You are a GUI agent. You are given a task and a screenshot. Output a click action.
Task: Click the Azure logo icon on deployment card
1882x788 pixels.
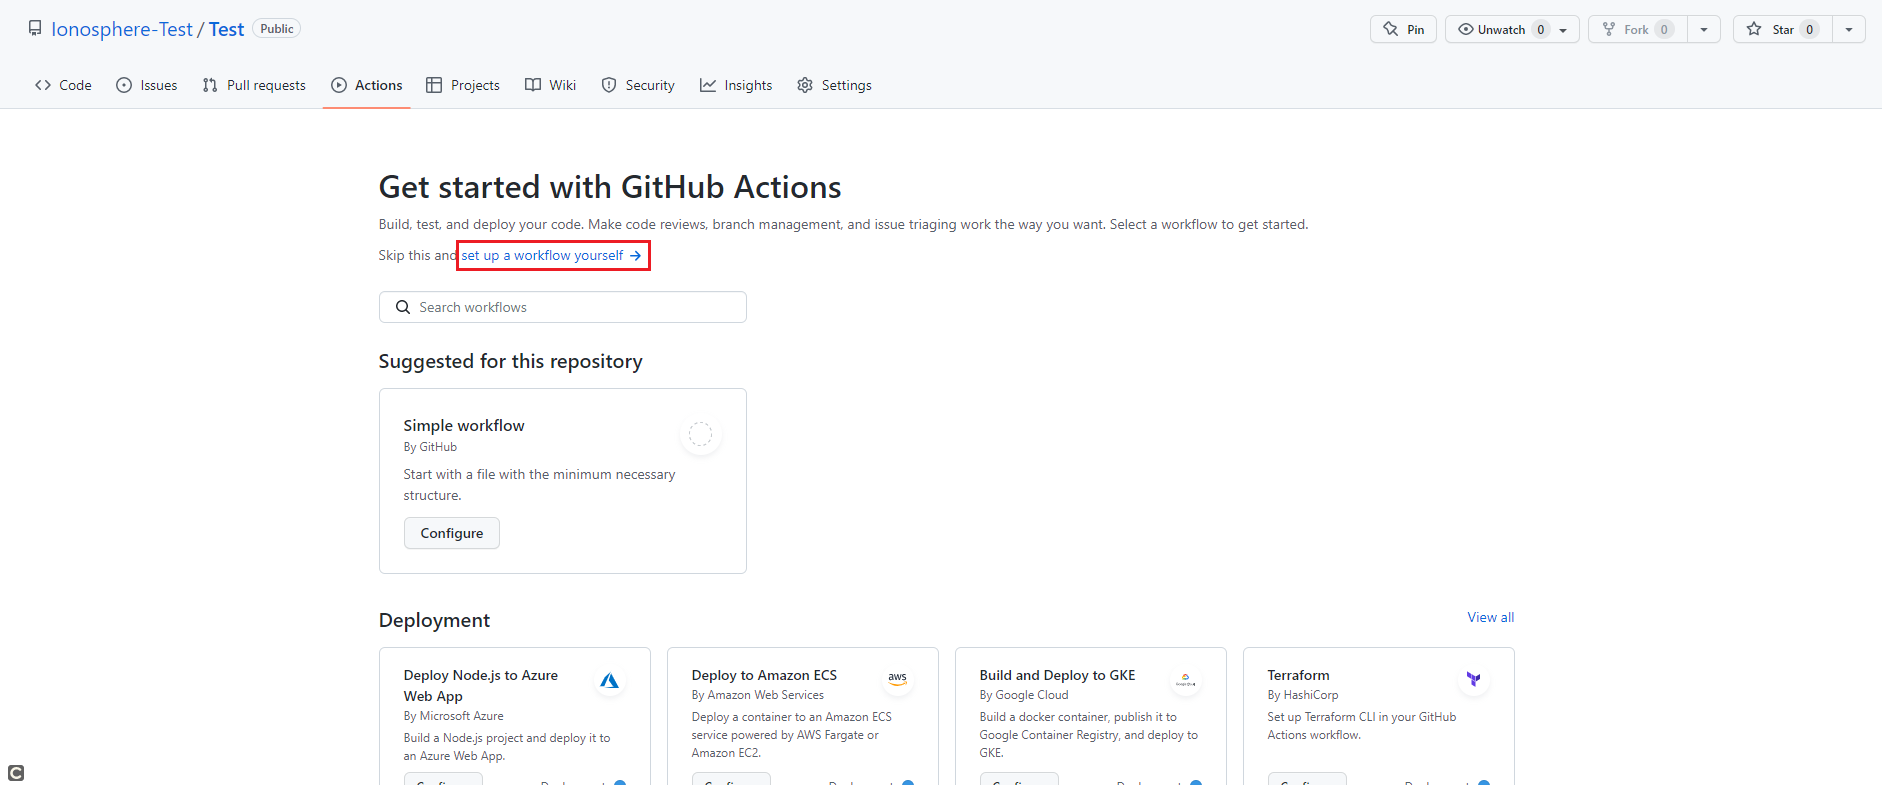coord(609,681)
